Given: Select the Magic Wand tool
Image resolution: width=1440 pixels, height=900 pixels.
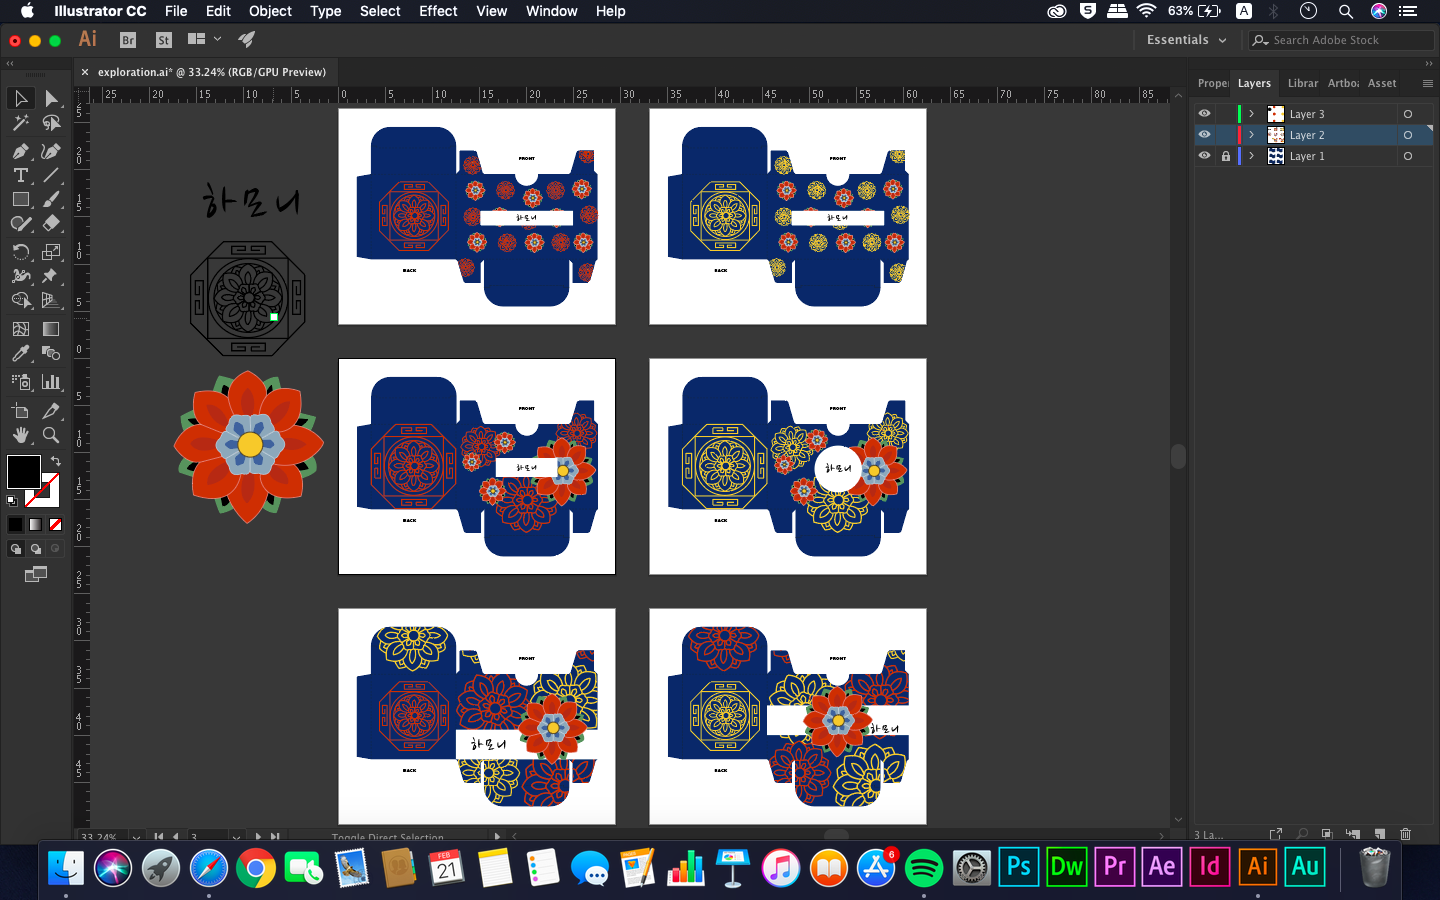Looking at the screenshot, I should pyautogui.click(x=20, y=125).
